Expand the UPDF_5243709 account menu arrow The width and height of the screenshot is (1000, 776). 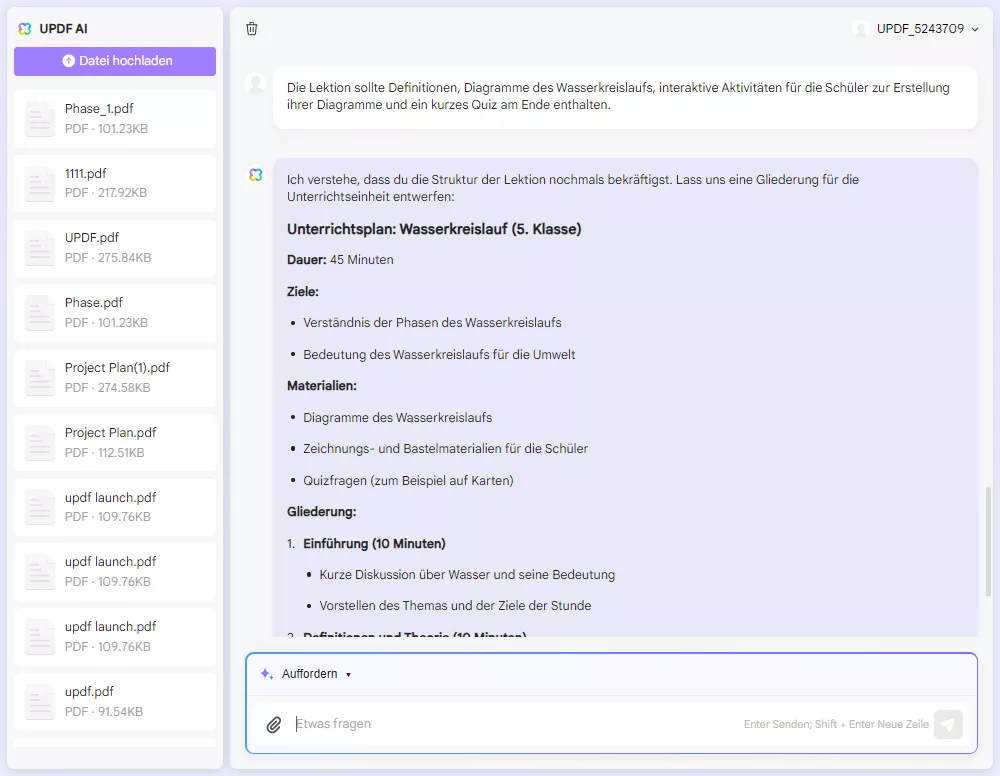tap(974, 29)
